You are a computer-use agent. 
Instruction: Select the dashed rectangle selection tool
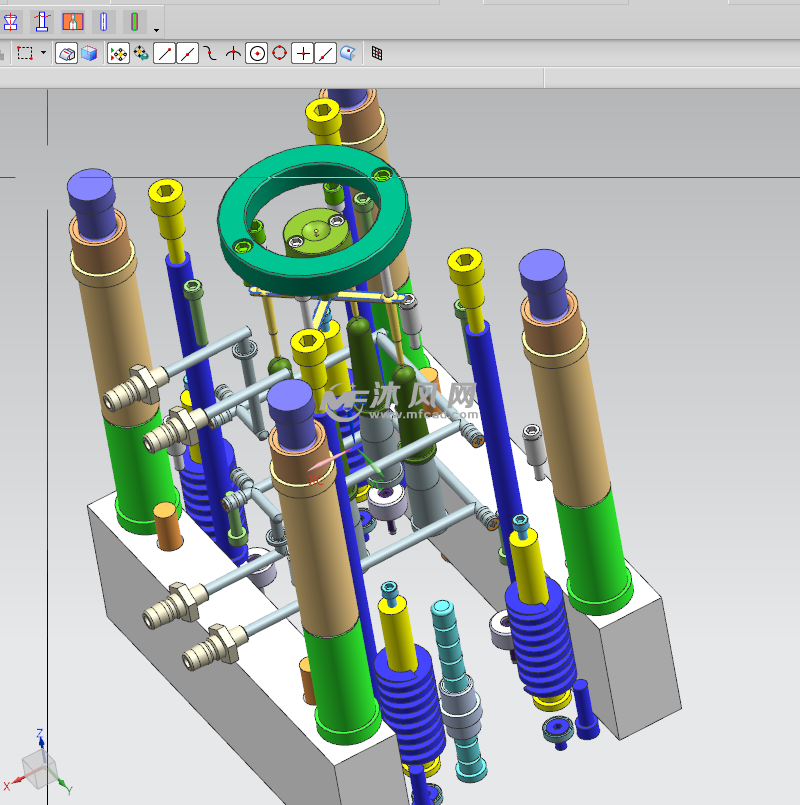(25, 53)
